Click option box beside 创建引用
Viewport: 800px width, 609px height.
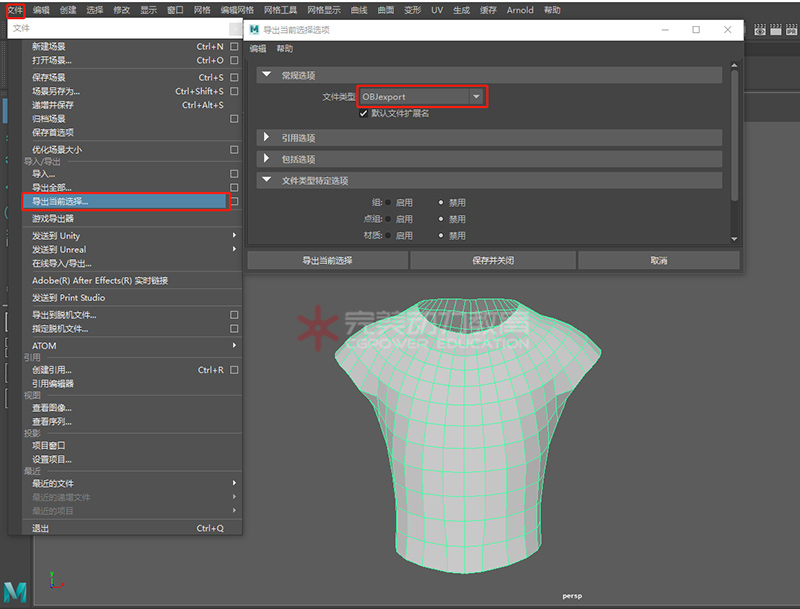[234, 370]
